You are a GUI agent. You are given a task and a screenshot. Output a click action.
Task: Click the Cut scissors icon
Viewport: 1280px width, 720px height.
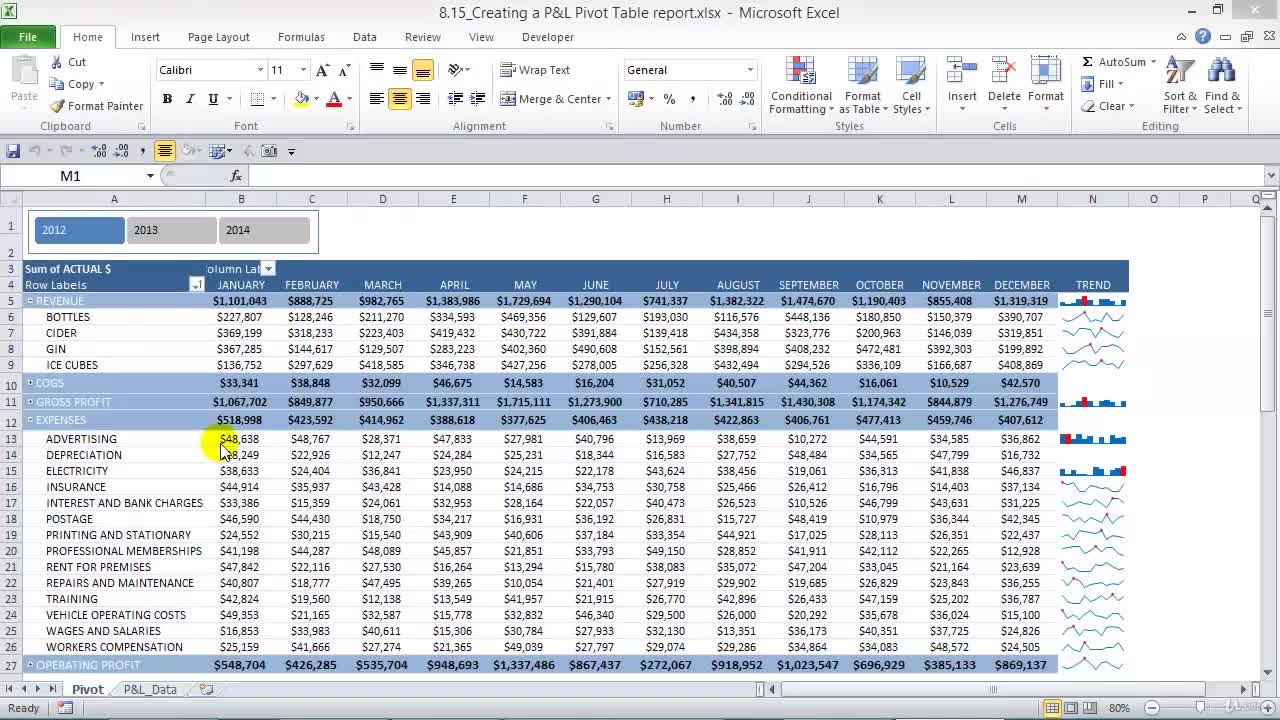click(x=57, y=62)
